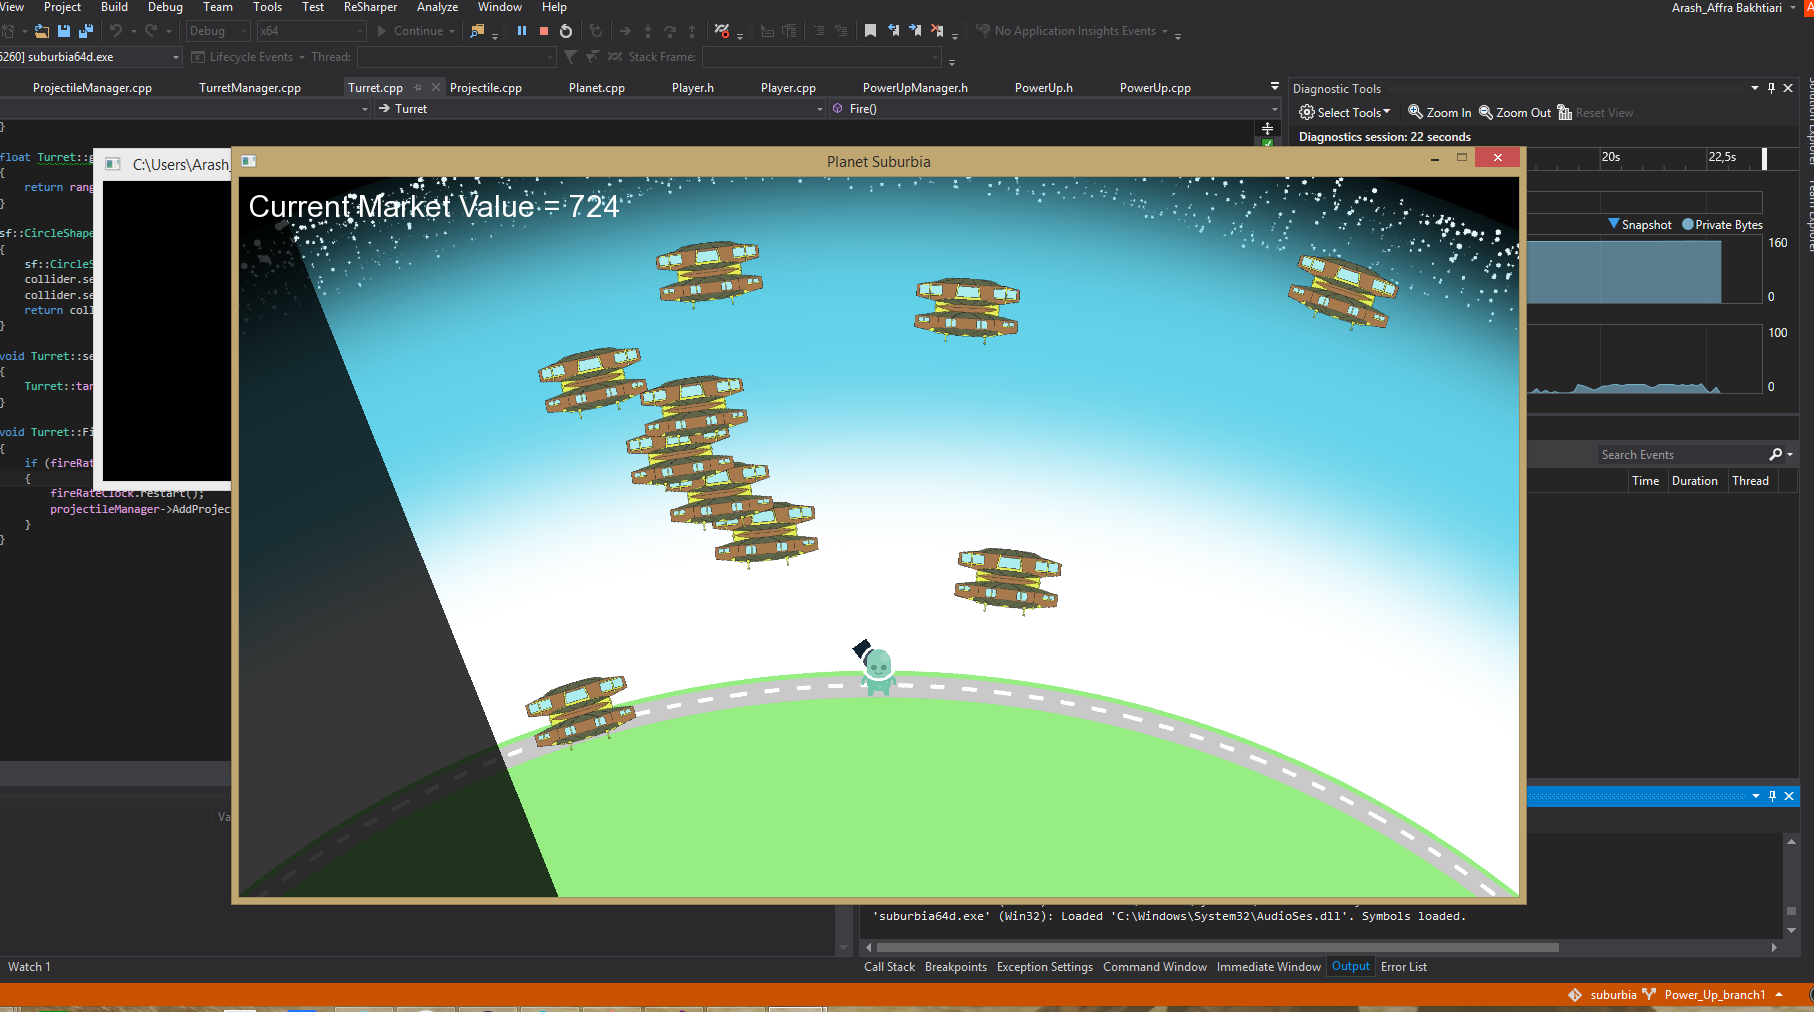This screenshot has height=1012, width=1814.
Task: Switch to the Projectile.cpp tab
Action: 485,88
